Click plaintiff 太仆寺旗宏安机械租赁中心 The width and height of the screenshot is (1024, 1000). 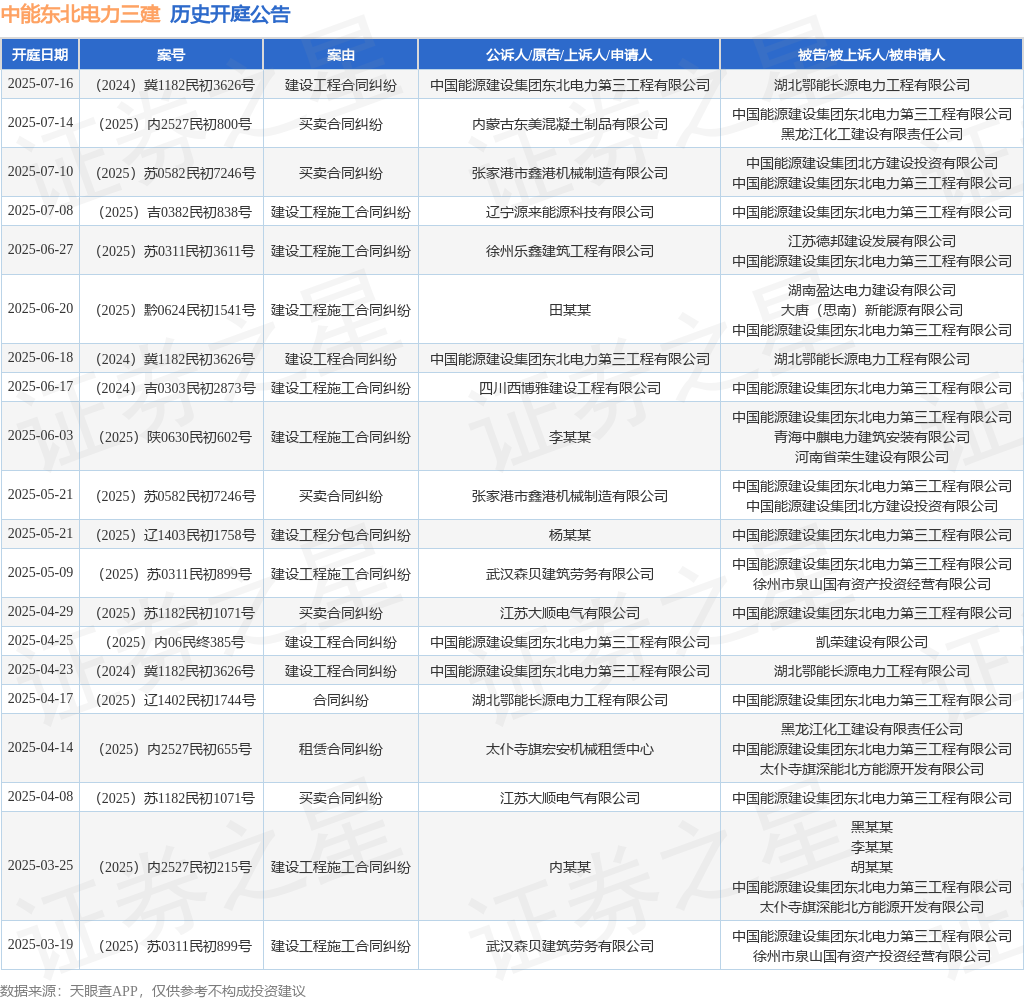(x=569, y=750)
